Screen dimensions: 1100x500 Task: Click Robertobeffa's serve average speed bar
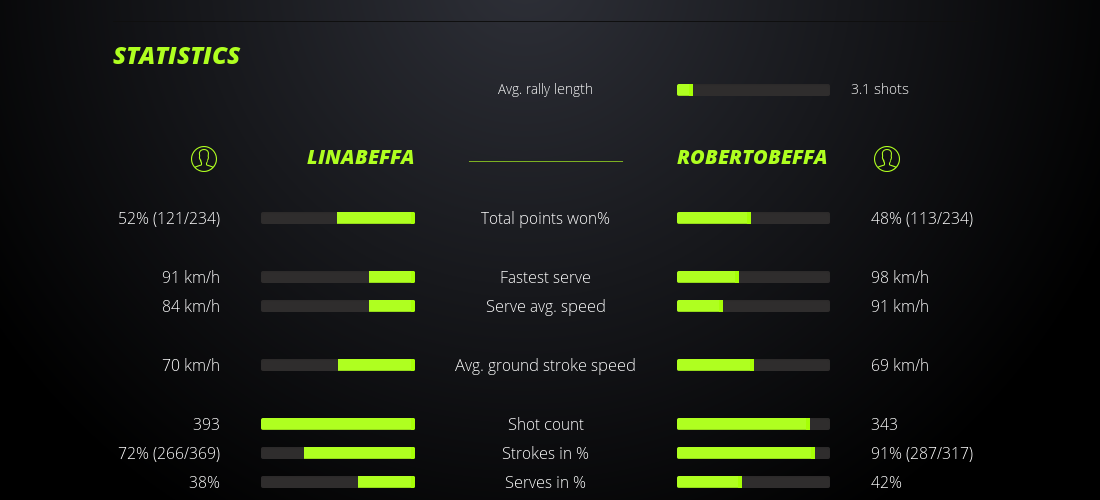click(753, 306)
